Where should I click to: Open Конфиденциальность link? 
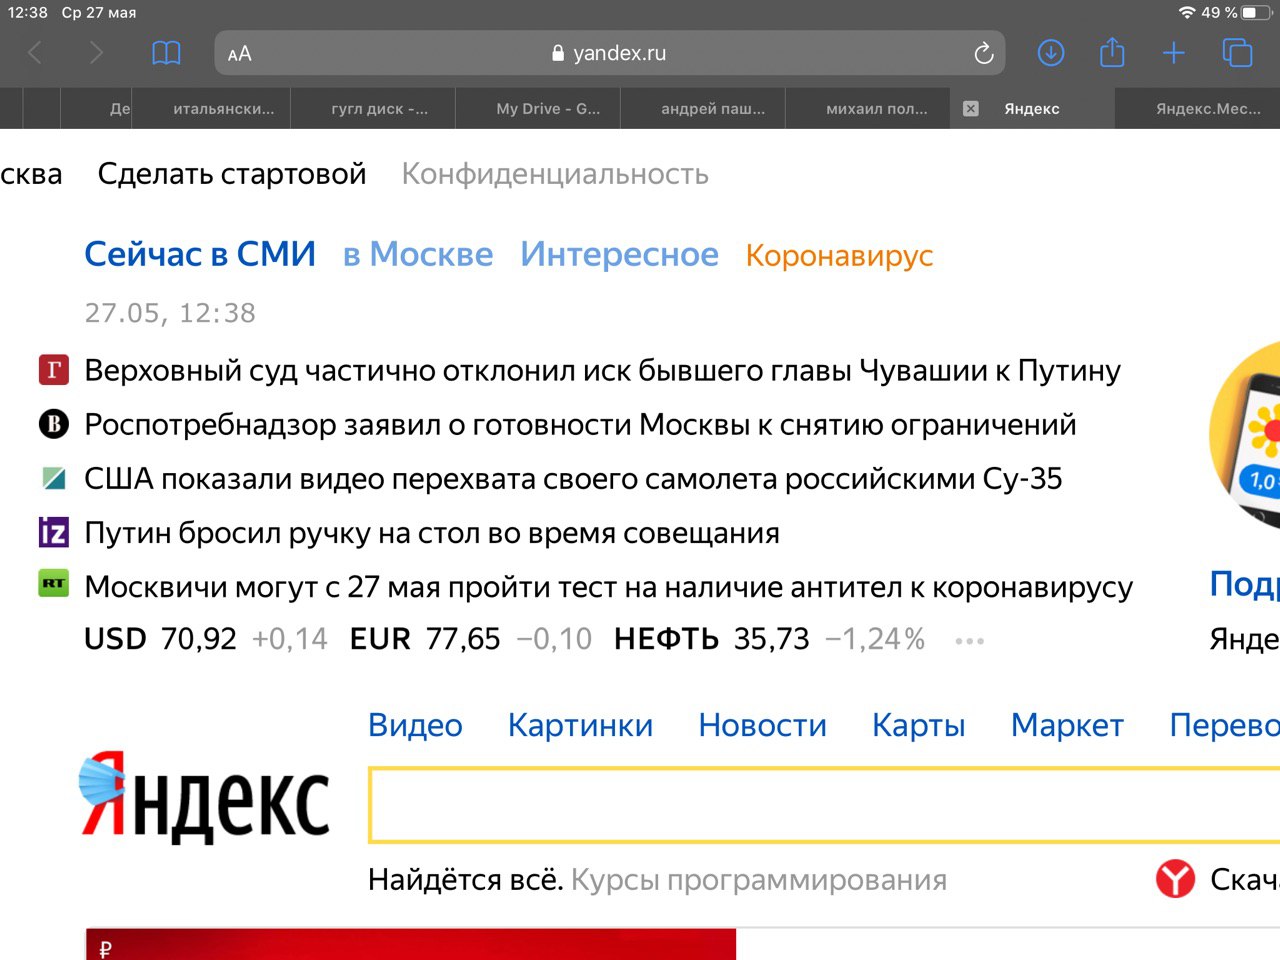[555, 174]
